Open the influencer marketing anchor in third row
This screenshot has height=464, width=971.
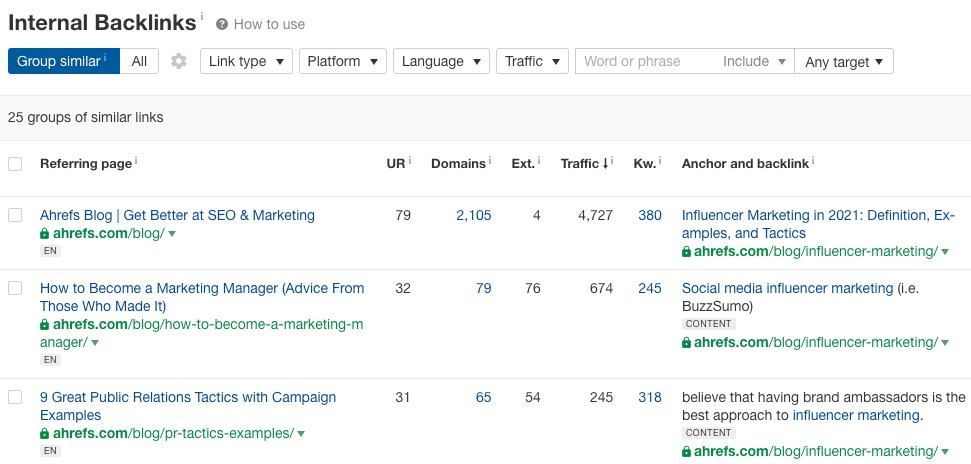coord(856,415)
